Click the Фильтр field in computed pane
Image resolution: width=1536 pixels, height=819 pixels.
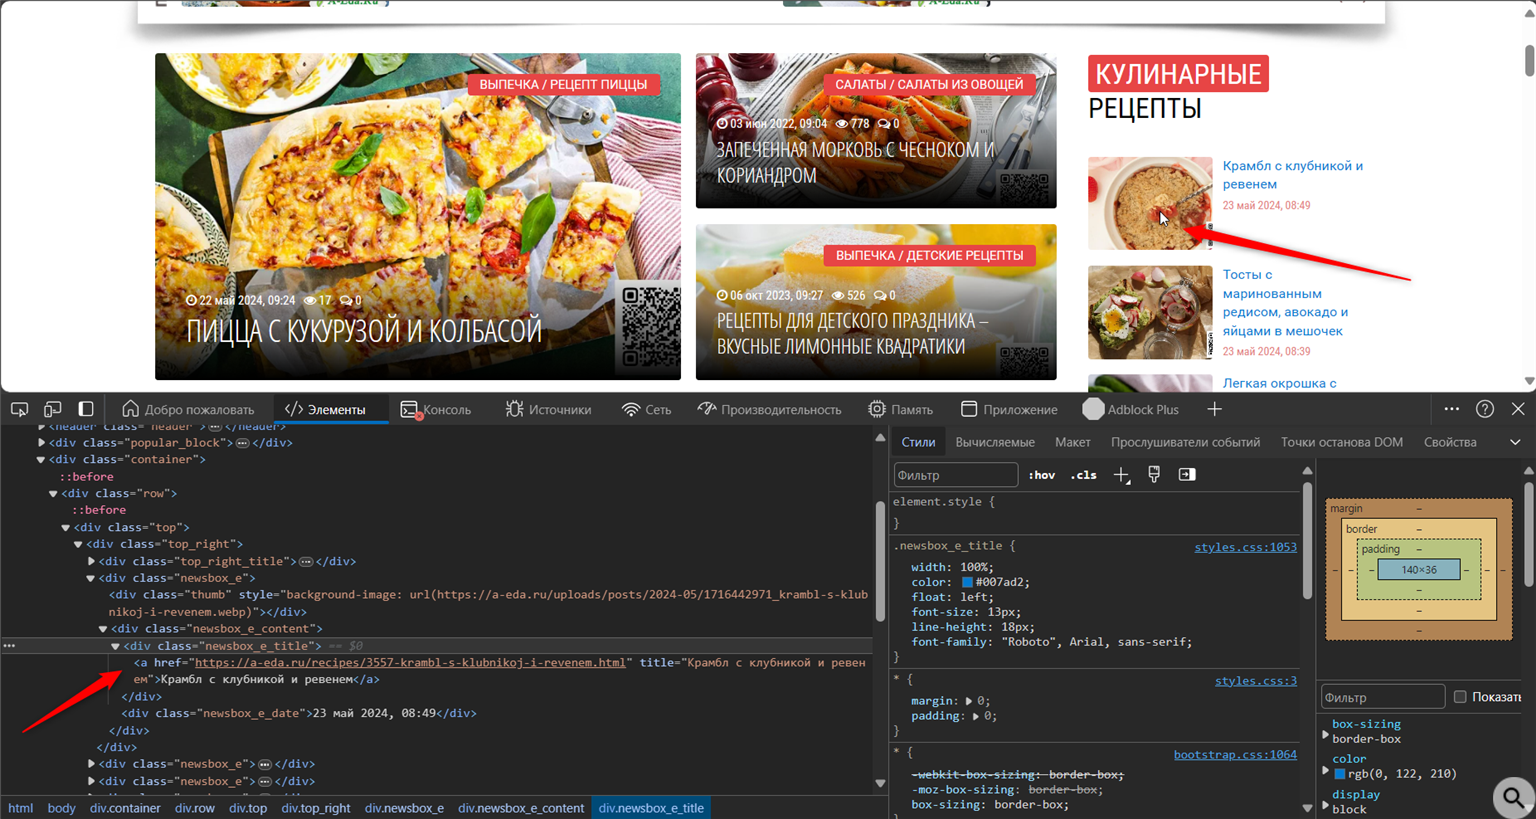pos(1383,697)
